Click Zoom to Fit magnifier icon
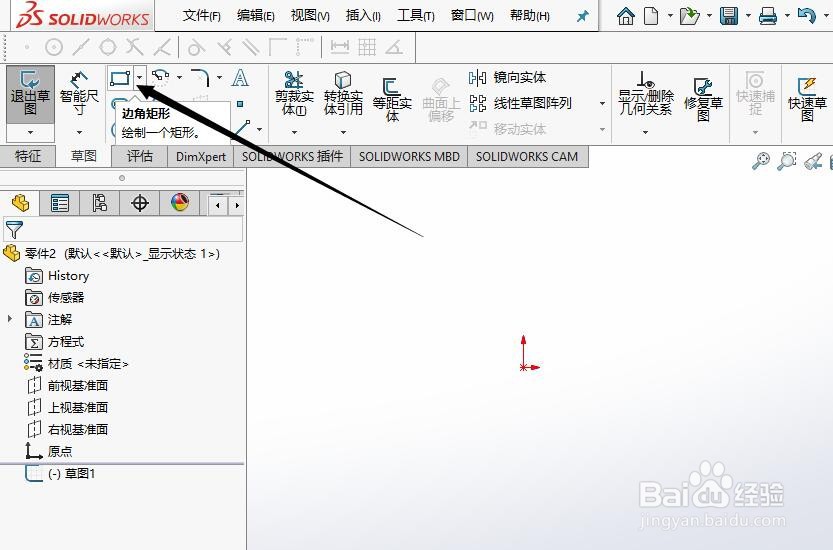Viewport: 833px width, 550px height. click(761, 160)
